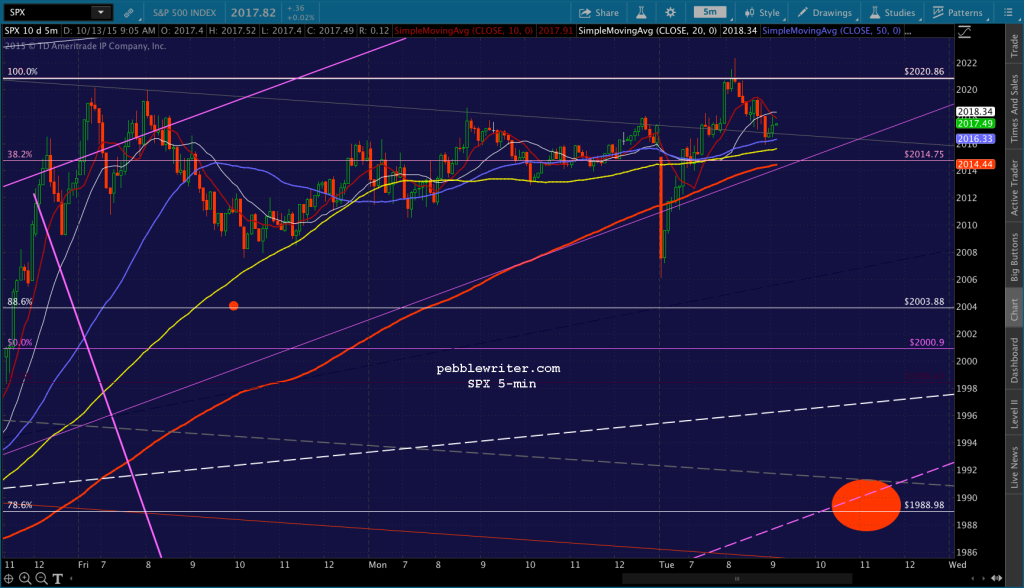Viewport: 1024px width, 588px height.
Task: Open the 5m timeframe selector
Action: click(710, 12)
